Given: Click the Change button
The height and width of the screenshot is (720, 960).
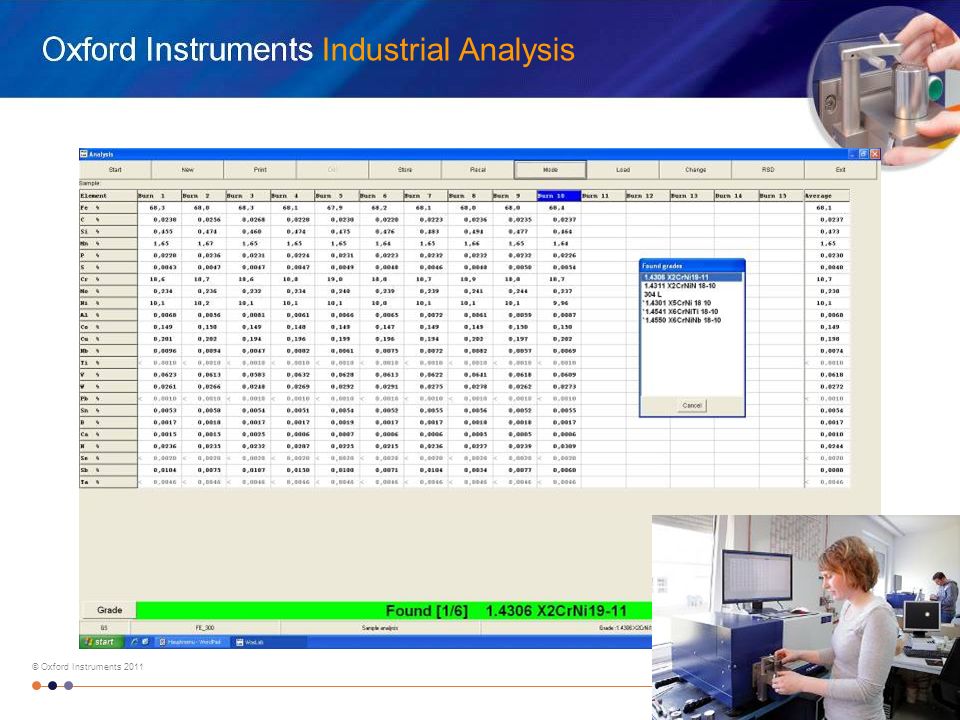Looking at the screenshot, I should point(695,170).
